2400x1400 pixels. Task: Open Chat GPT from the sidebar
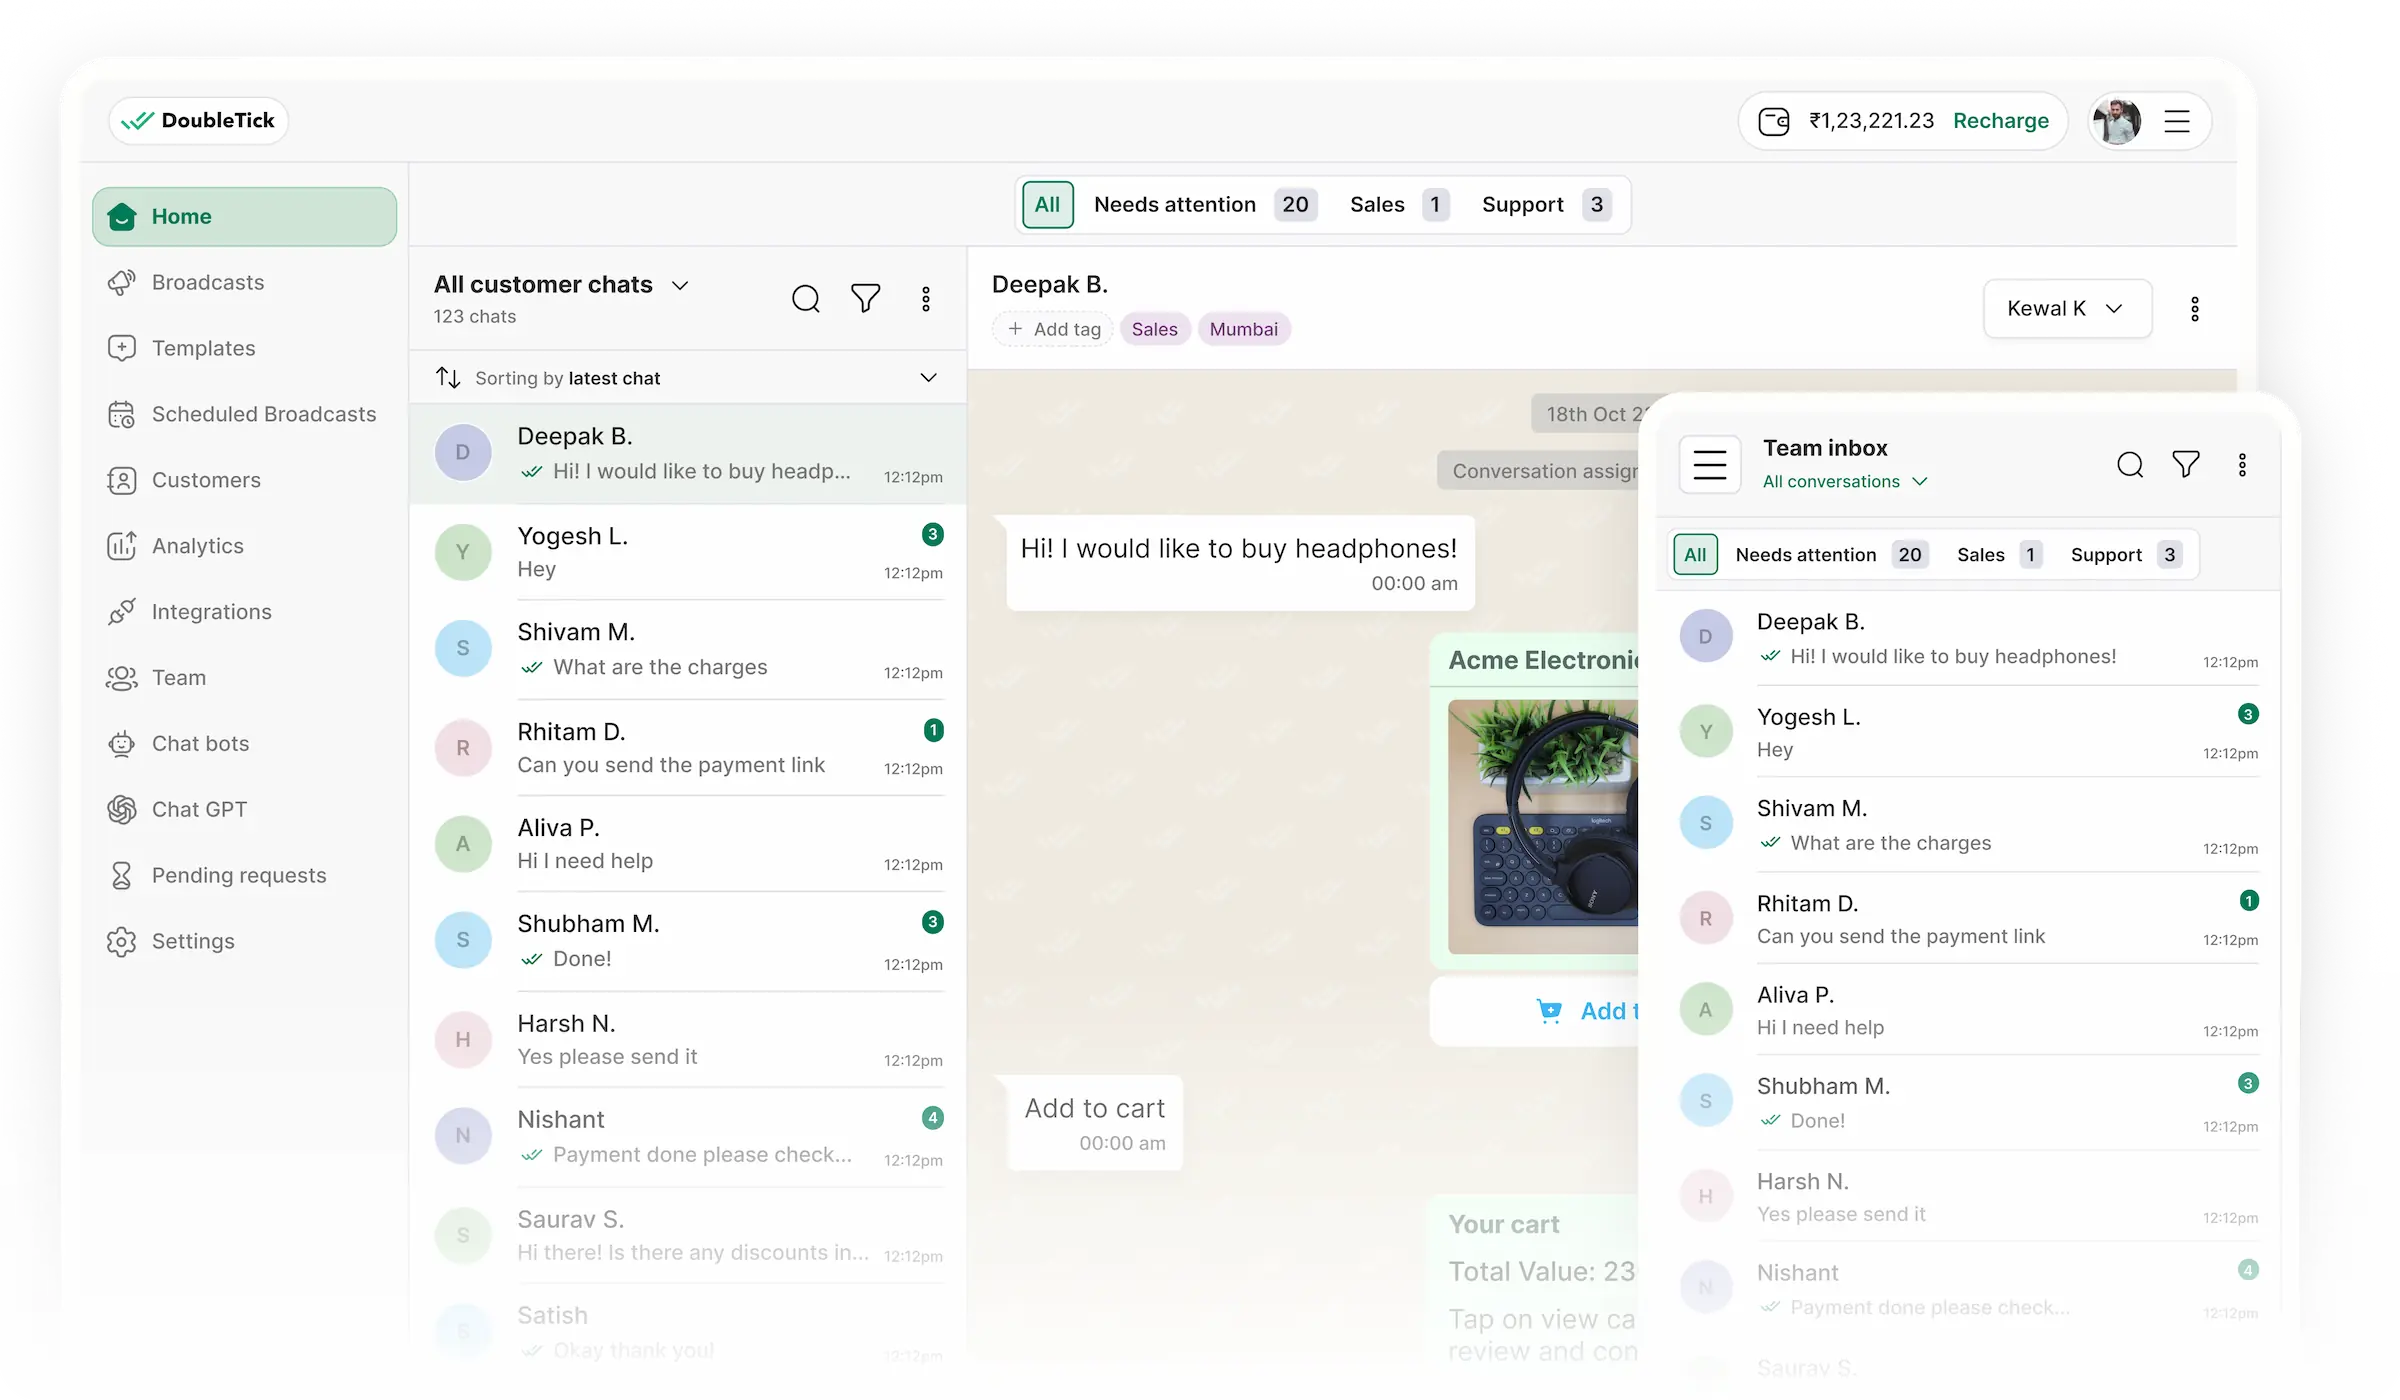199,809
